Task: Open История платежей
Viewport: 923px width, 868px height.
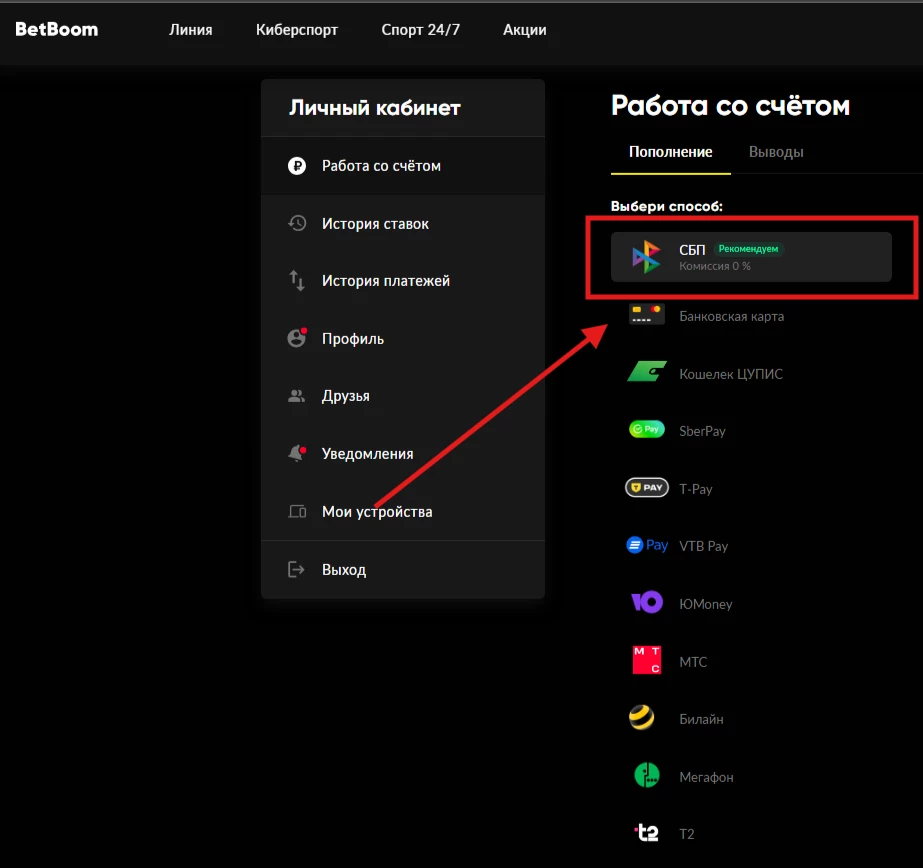Action: pyautogui.click(x=403, y=281)
